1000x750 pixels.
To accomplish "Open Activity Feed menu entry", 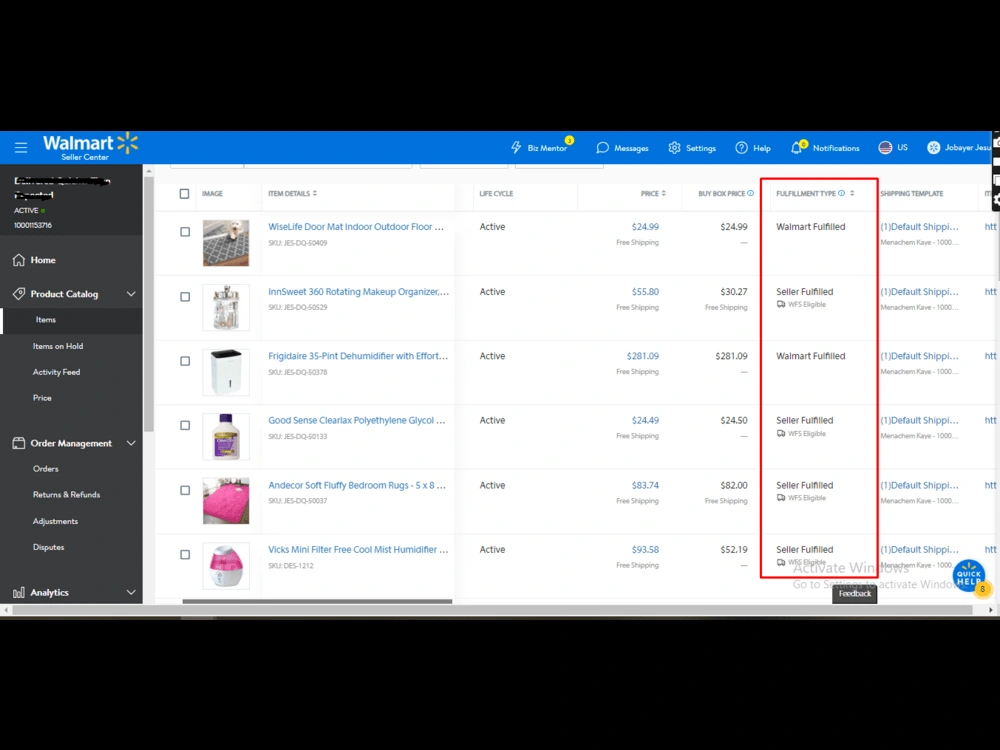I will pyautogui.click(x=56, y=372).
